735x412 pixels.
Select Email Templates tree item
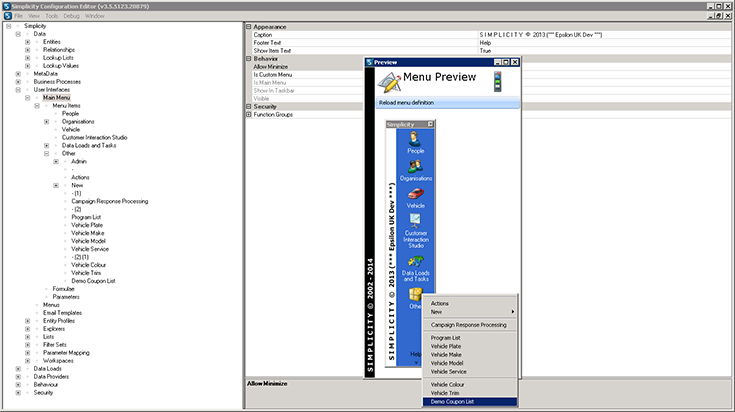(62, 313)
